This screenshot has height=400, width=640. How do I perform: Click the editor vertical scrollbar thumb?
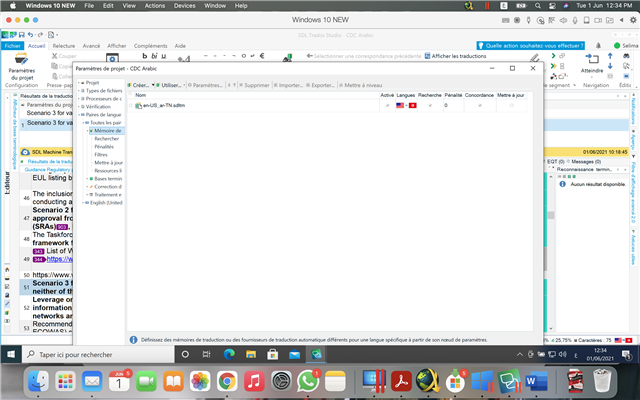[551, 215]
